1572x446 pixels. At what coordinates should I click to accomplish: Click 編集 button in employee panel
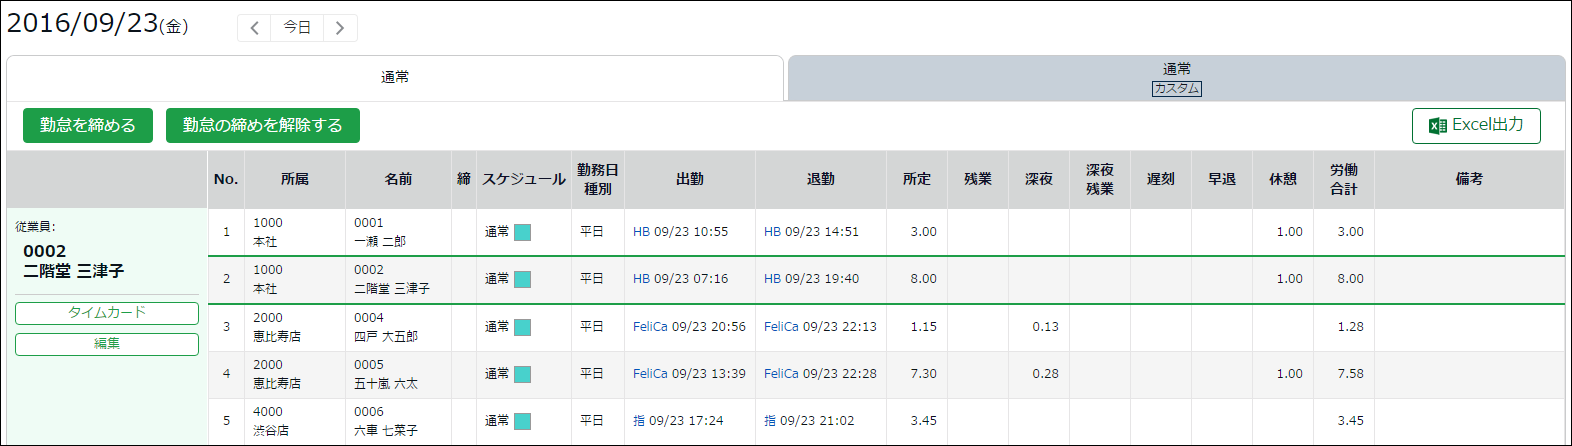(107, 344)
